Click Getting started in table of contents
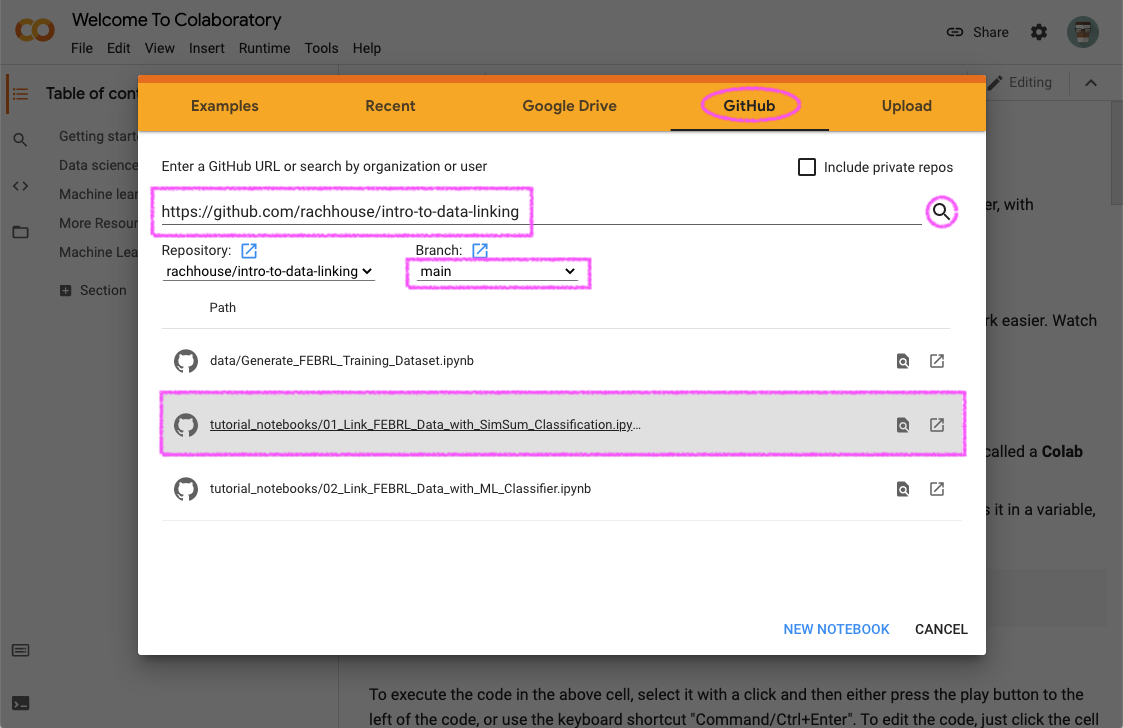The image size is (1123, 728). [x=98, y=136]
